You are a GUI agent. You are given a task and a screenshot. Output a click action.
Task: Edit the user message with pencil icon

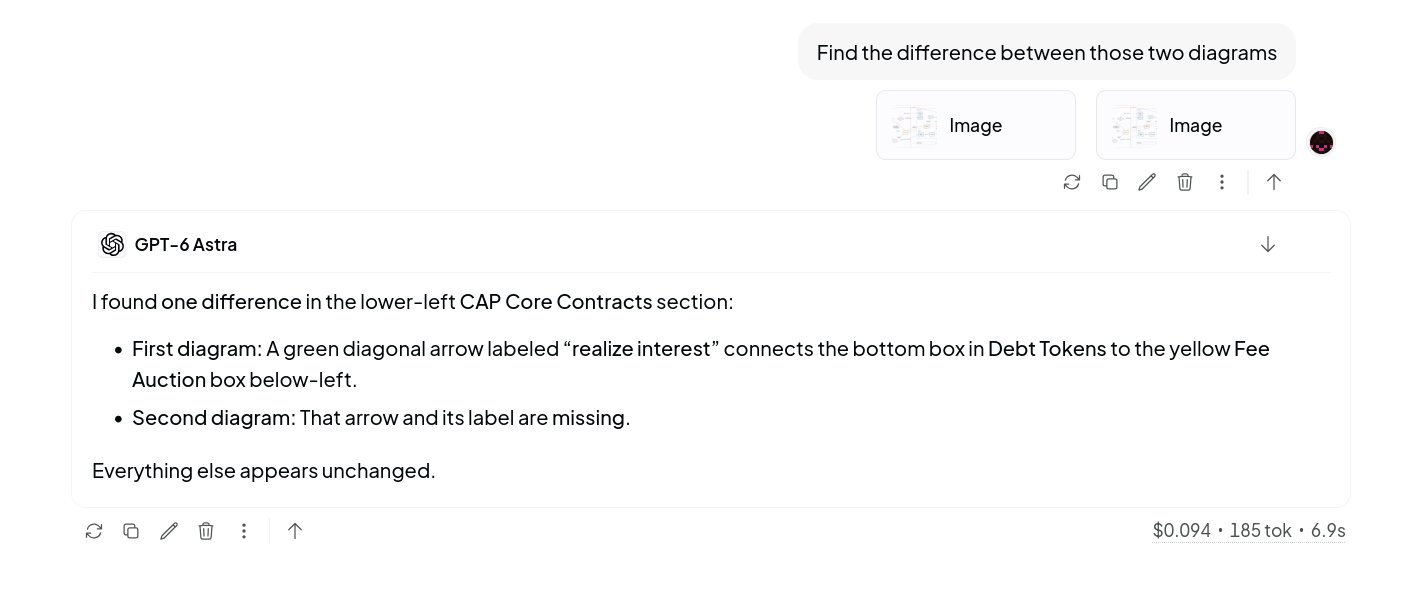(x=1147, y=182)
